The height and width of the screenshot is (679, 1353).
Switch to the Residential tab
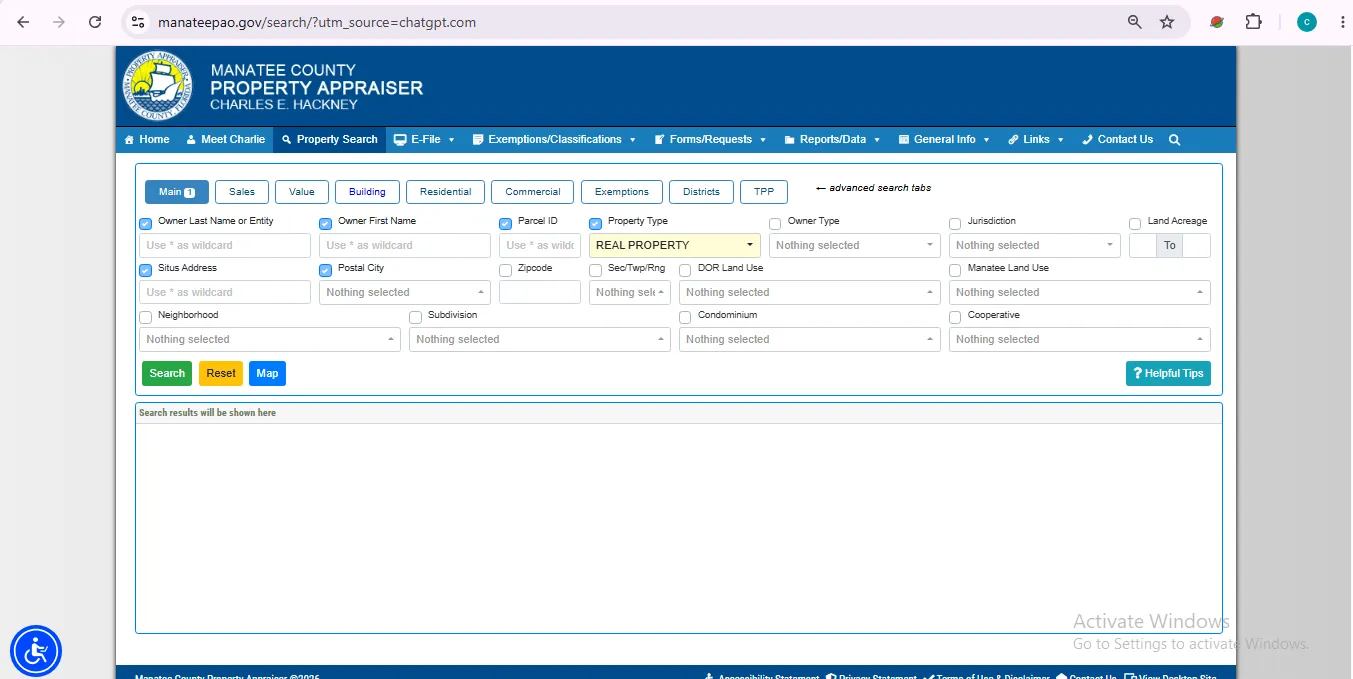click(446, 192)
